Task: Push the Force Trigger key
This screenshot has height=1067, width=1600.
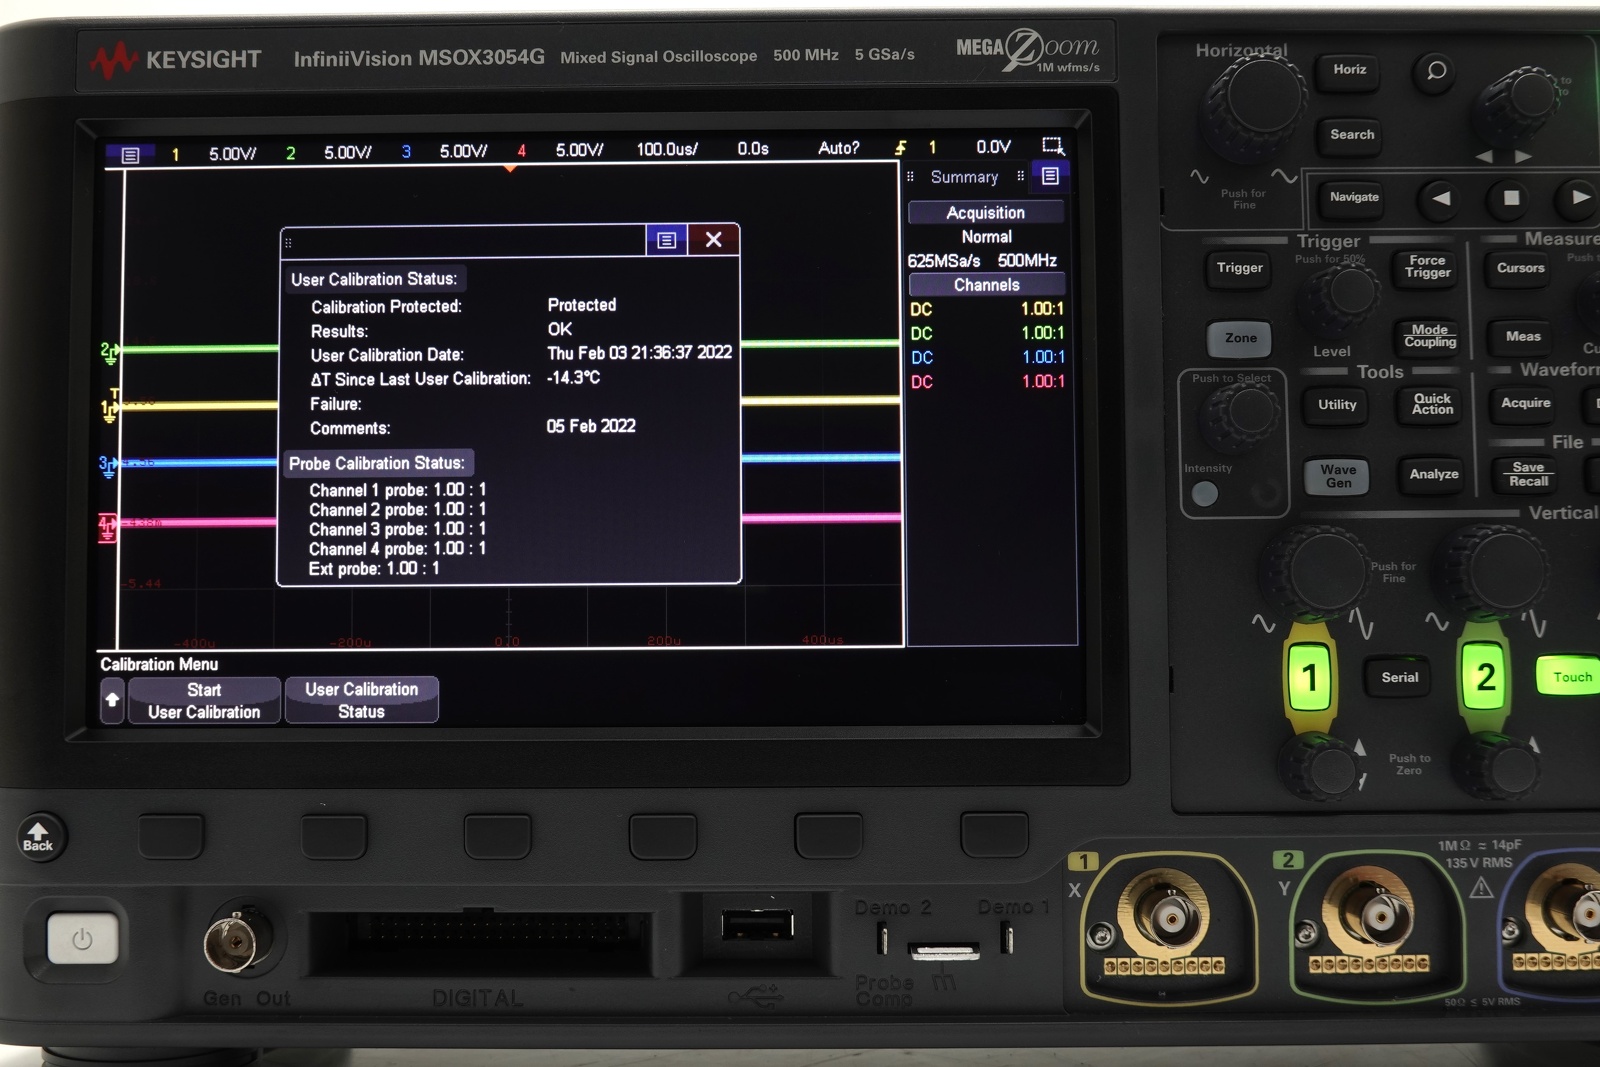Action: 1427,266
